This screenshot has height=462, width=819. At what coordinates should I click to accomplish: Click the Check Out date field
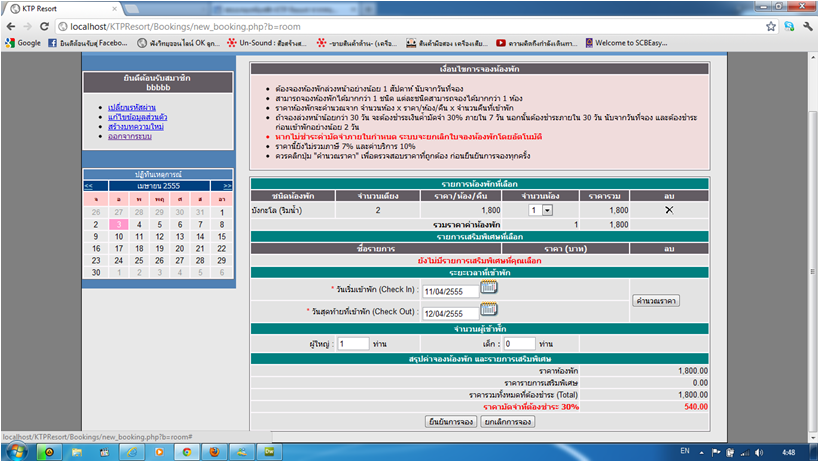pyautogui.click(x=450, y=313)
